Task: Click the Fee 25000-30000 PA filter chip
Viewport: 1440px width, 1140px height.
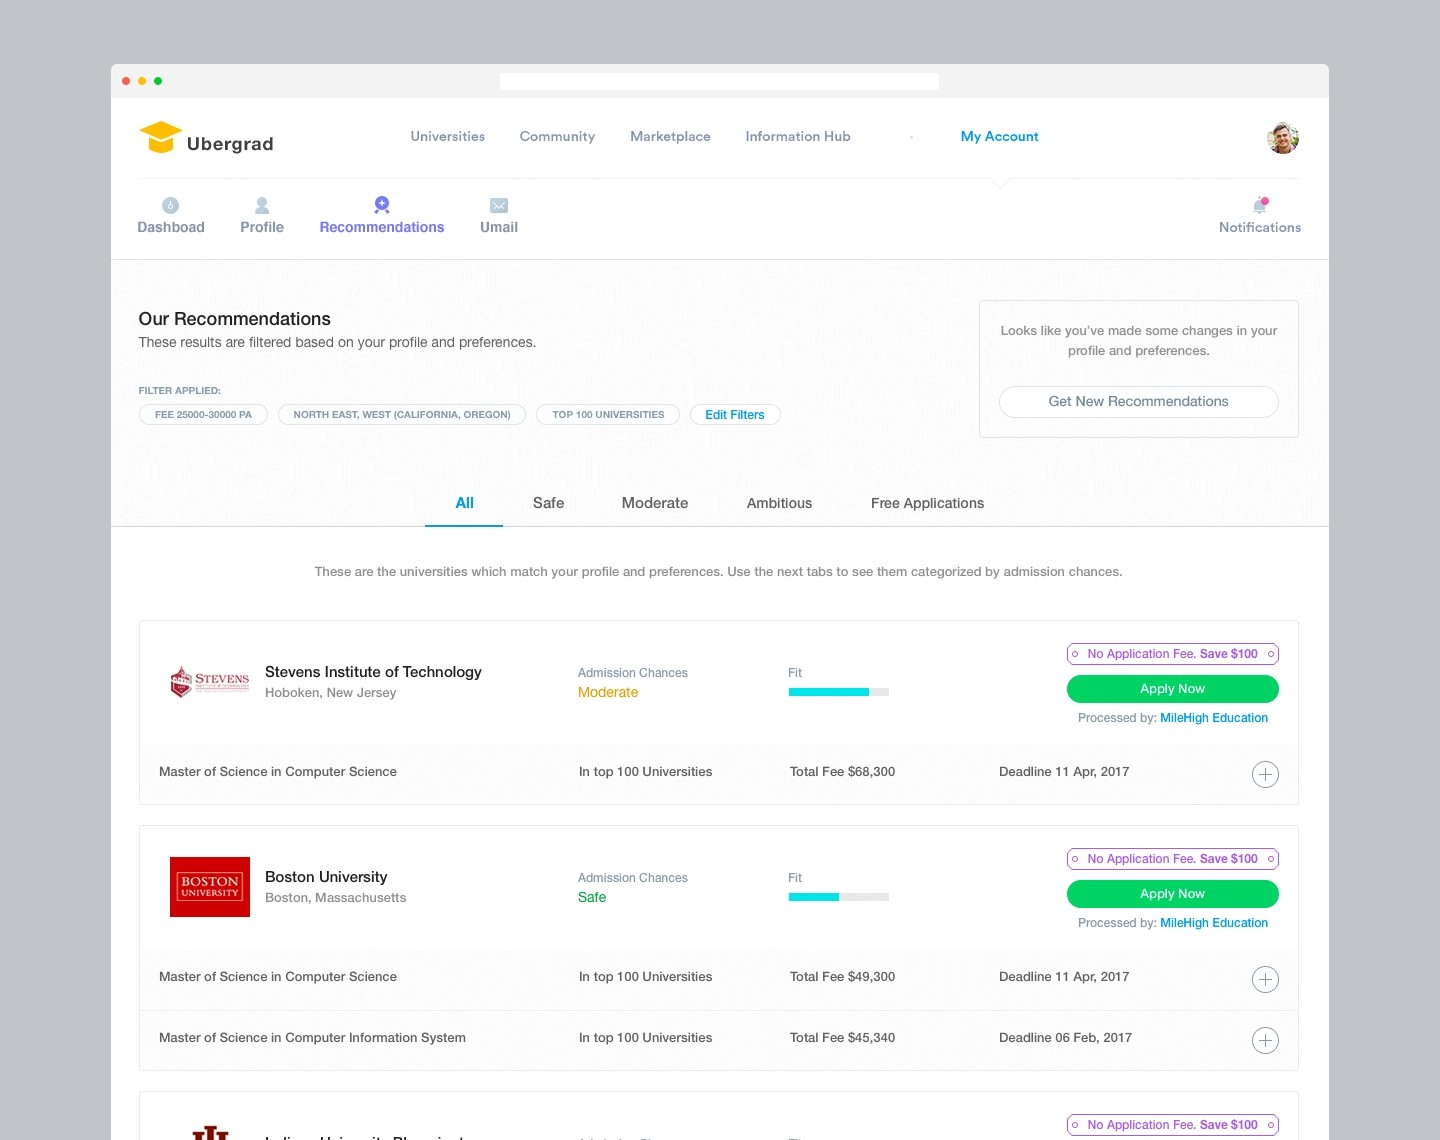Action: (x=203, y=414)
